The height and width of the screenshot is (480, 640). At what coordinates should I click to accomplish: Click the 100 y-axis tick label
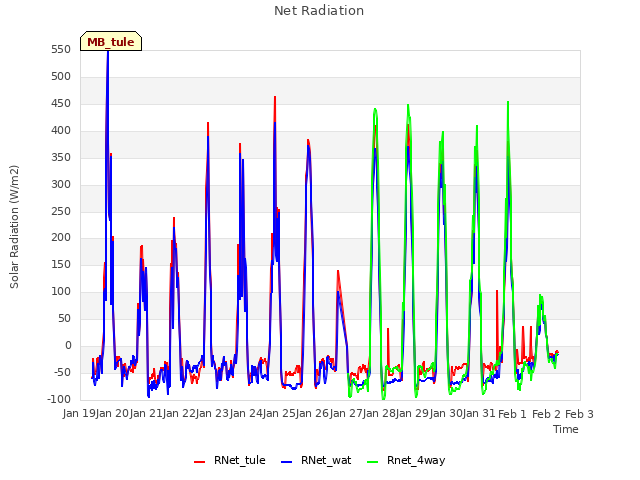[61, 291]
